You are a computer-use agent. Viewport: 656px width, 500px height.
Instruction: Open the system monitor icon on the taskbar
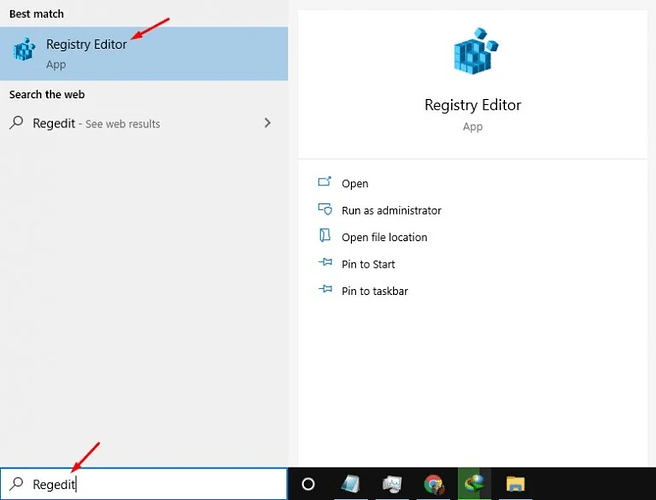392,484
